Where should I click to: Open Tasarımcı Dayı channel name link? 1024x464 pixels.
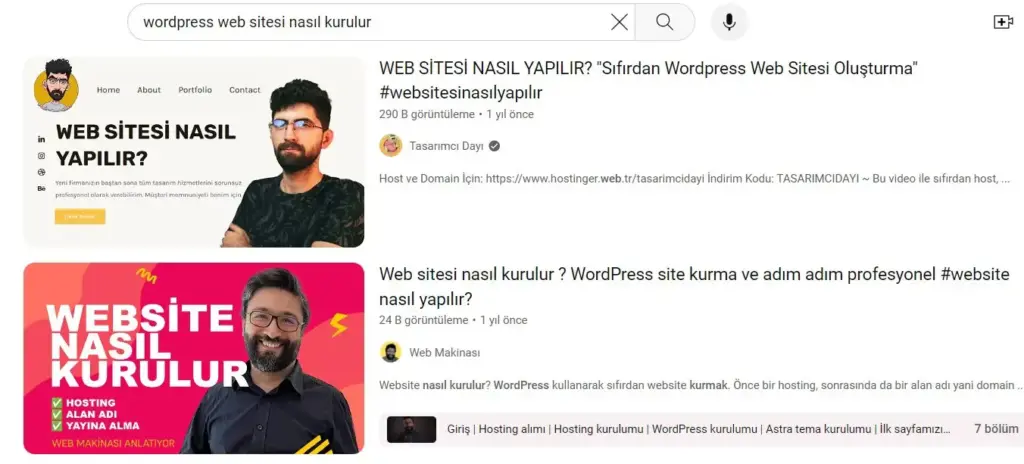pyautogui.click(x=446, y=146)
